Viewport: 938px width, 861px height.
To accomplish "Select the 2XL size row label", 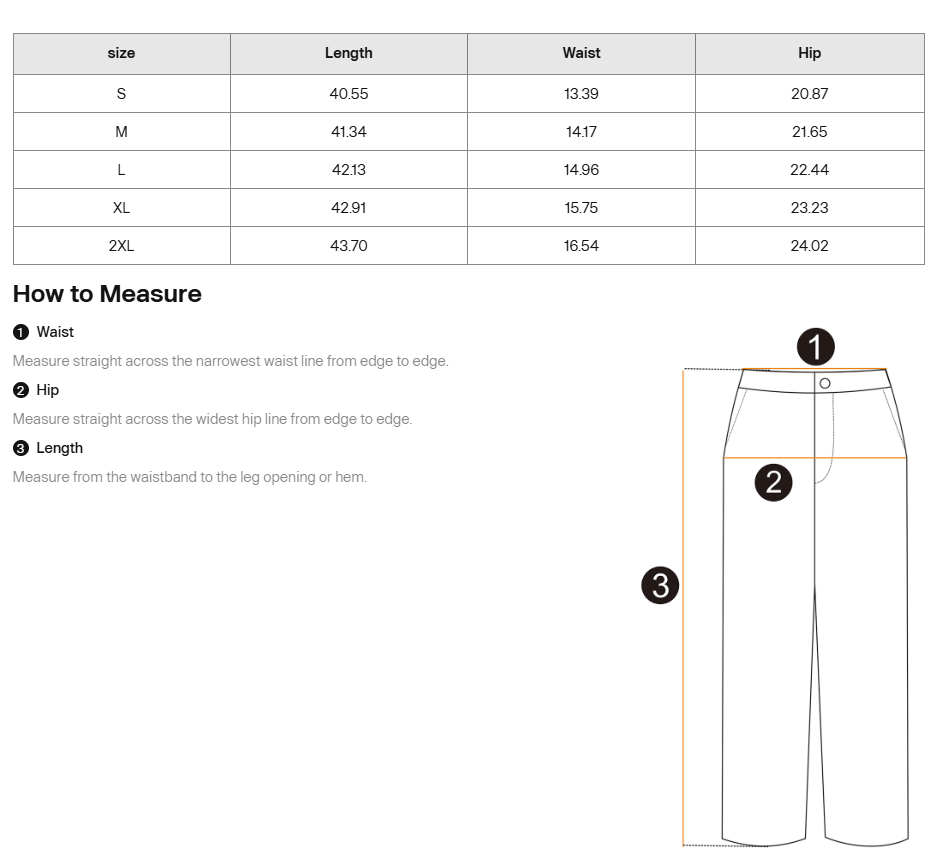I will coord(121,246).
